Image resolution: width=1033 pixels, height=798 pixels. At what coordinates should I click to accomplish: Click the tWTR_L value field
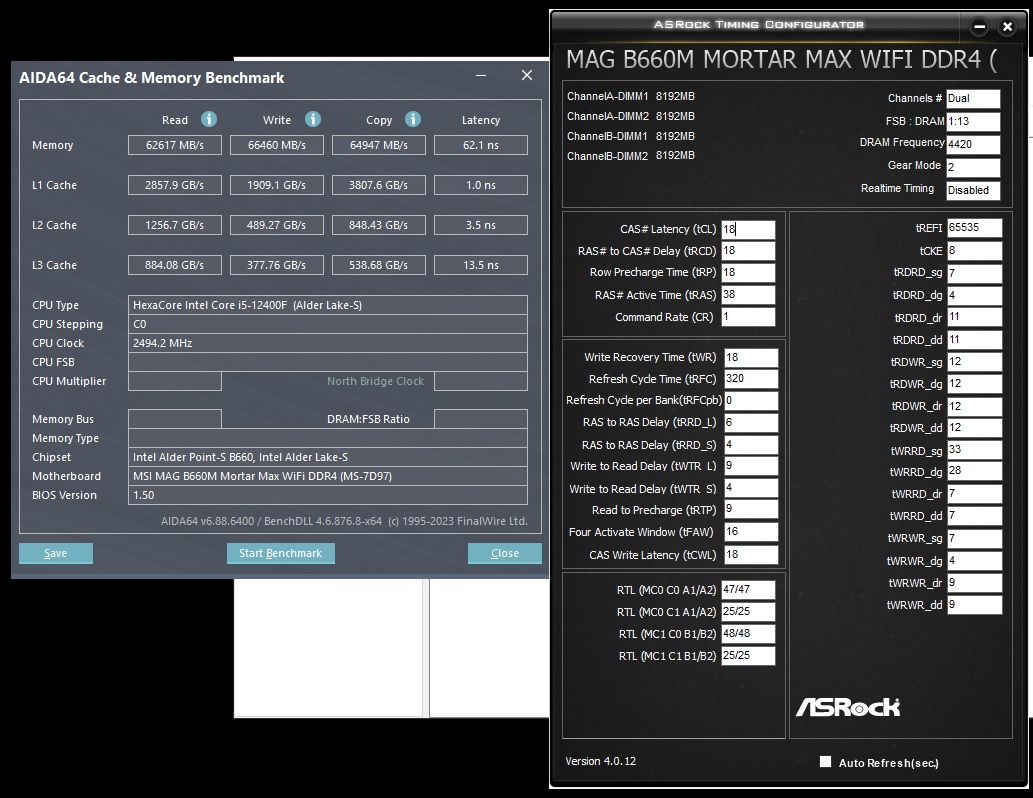pos(751,466)
